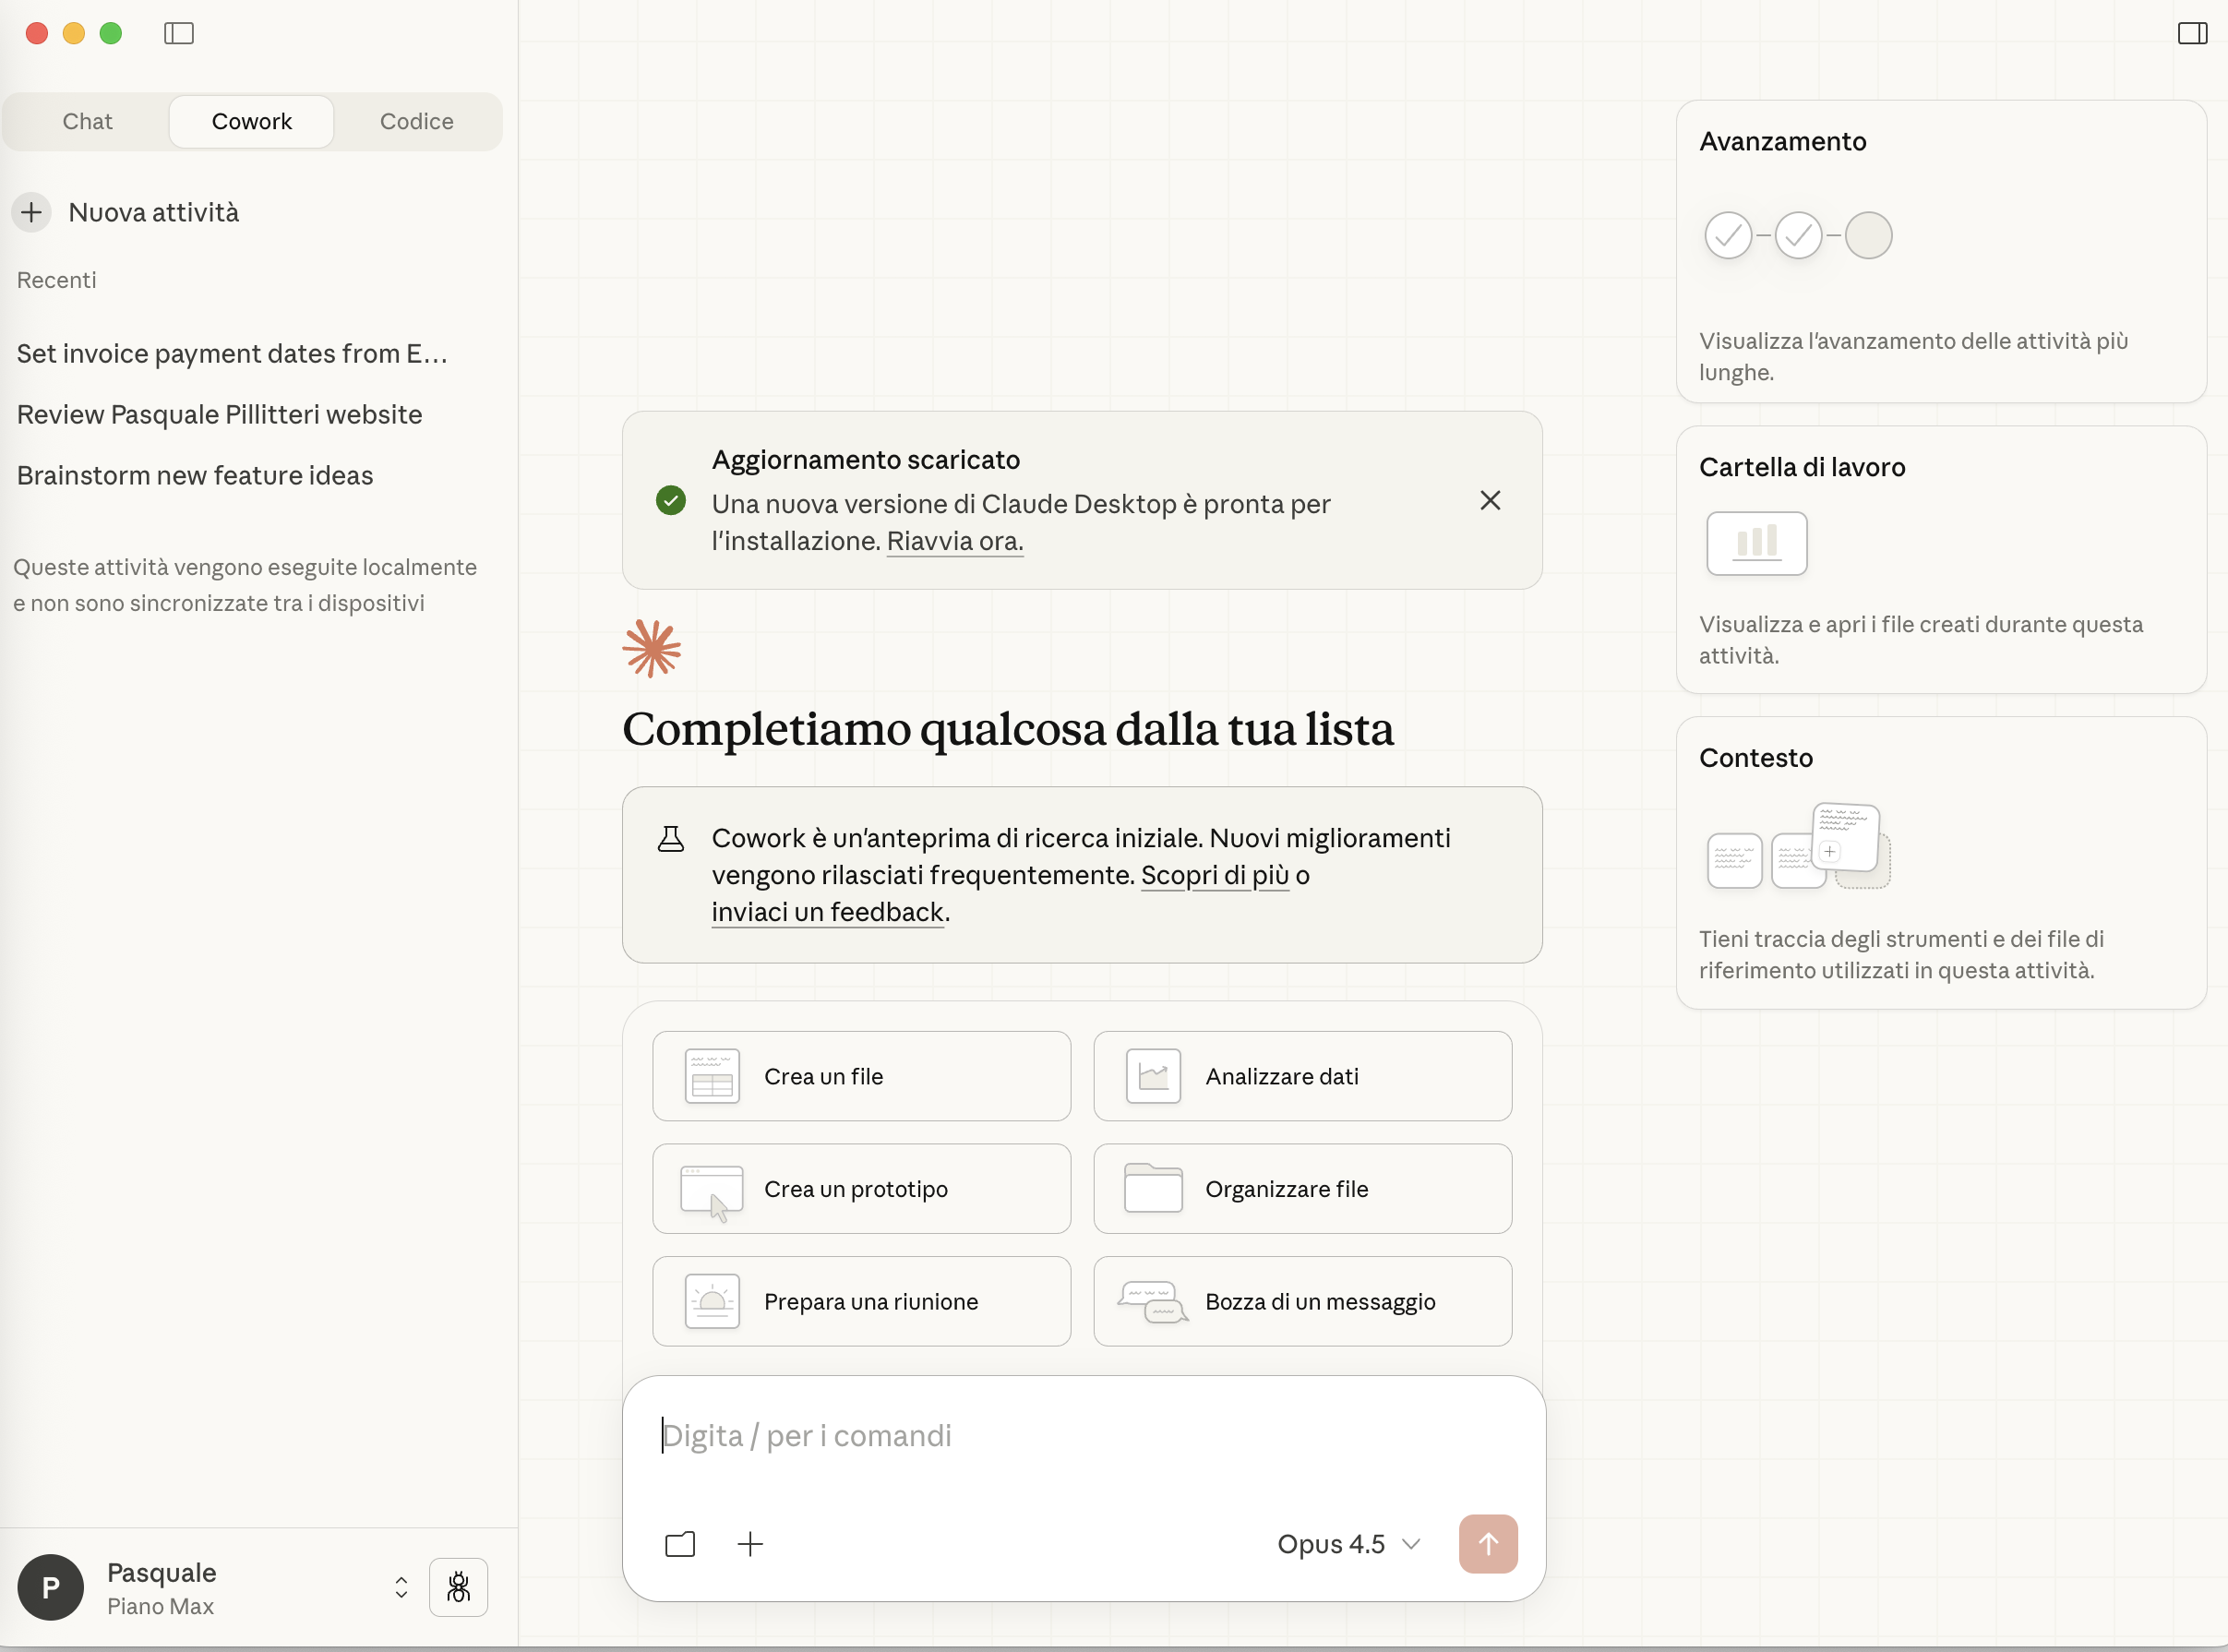Click the inviaci un feedback link
This screenshot has height=1652, width=2228.
pos(828,912)
